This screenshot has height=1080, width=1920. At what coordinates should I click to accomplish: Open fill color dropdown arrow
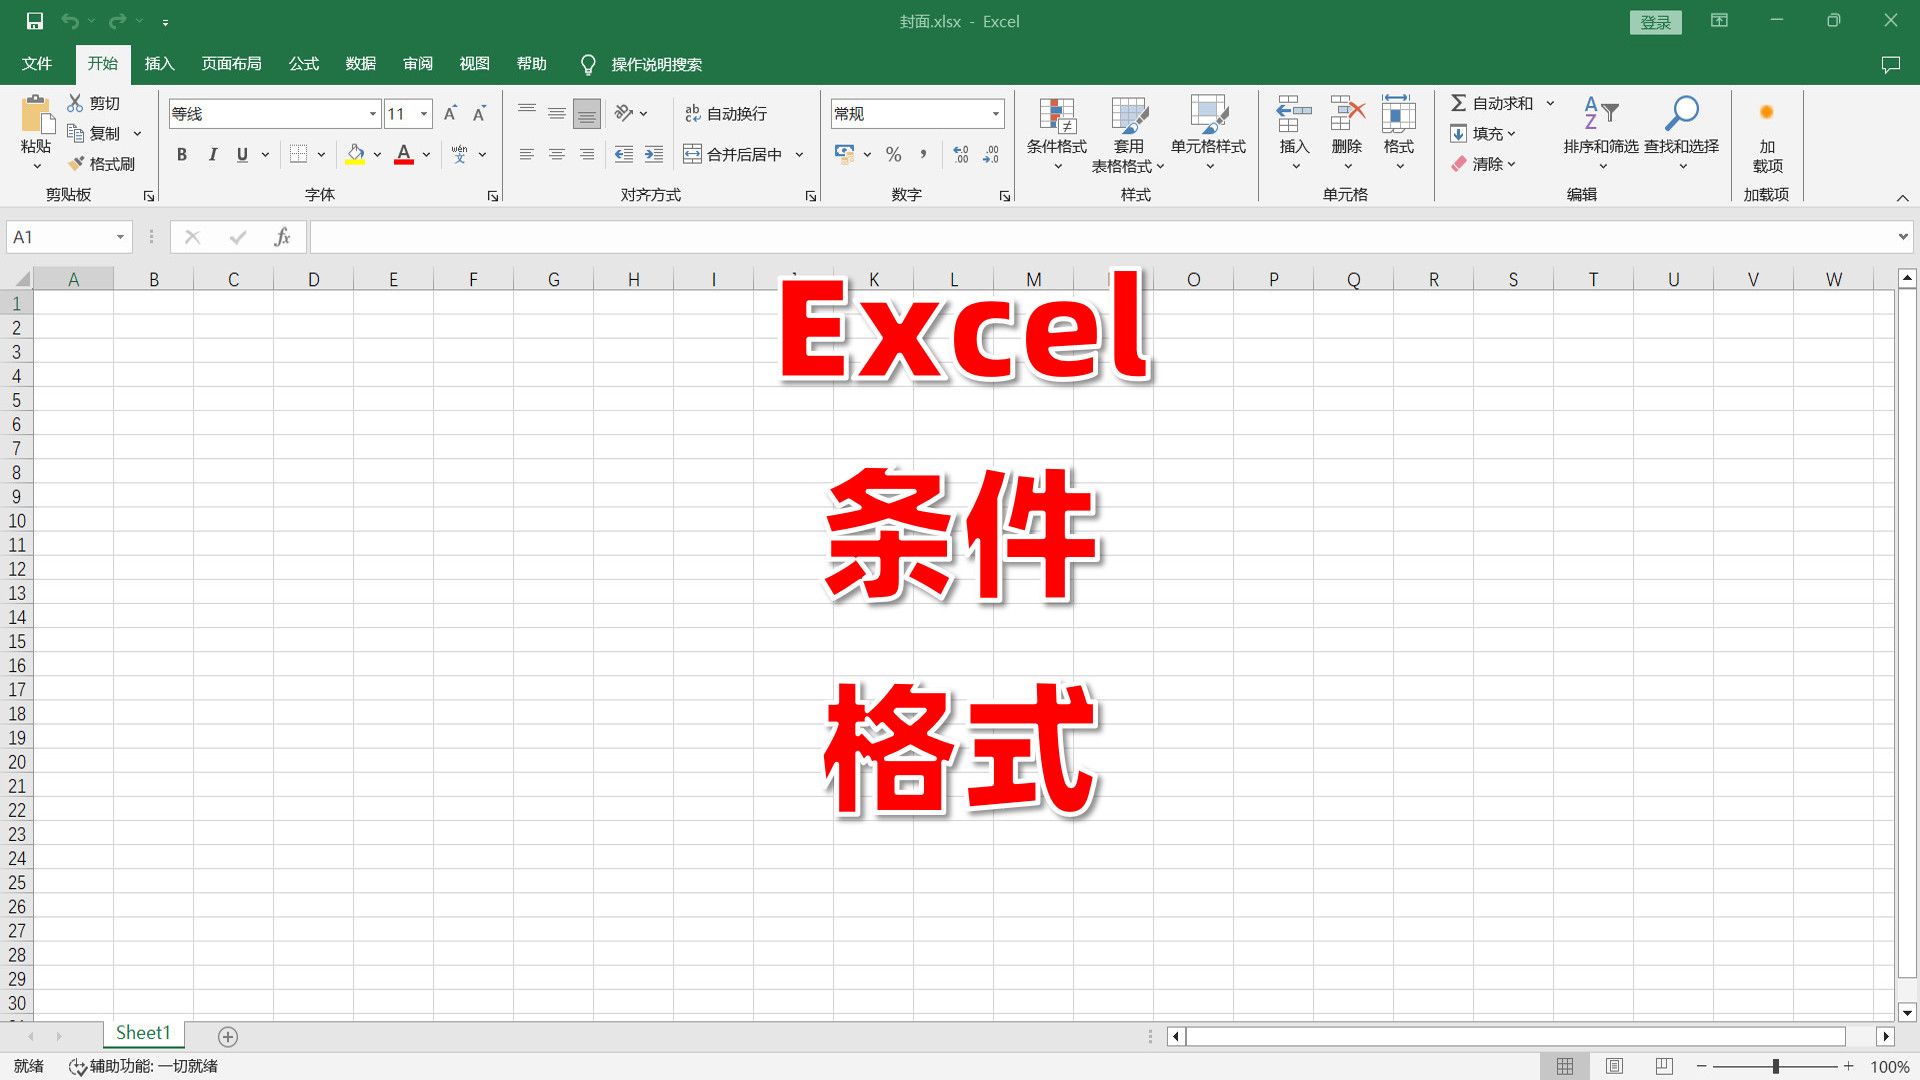377,154
